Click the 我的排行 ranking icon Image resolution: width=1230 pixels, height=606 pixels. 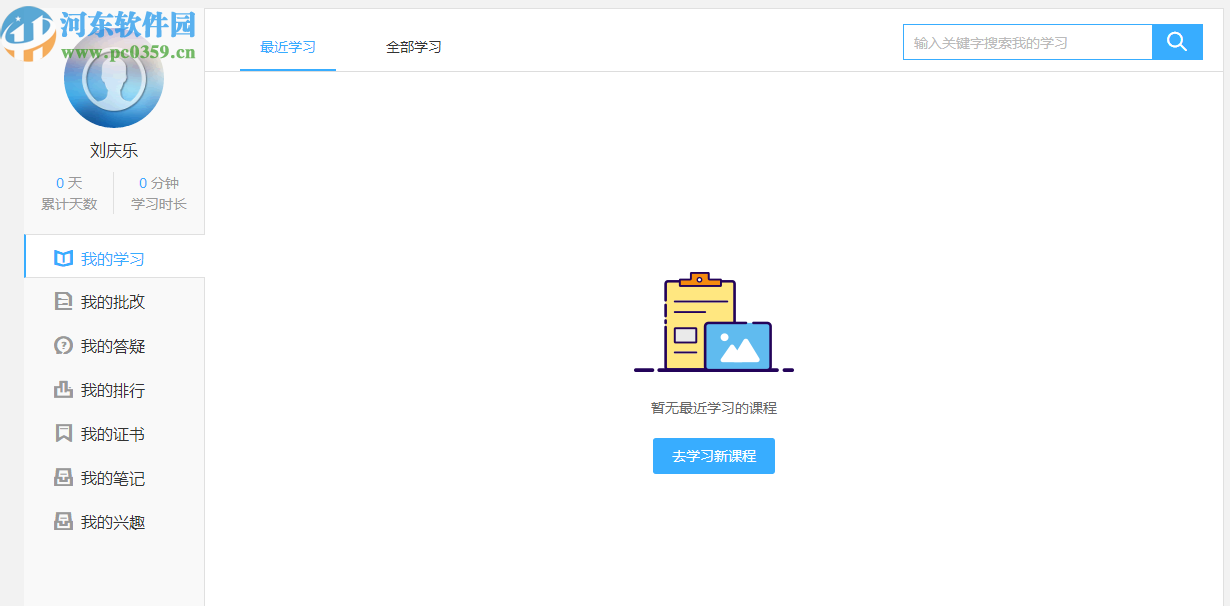pos(61,389)
